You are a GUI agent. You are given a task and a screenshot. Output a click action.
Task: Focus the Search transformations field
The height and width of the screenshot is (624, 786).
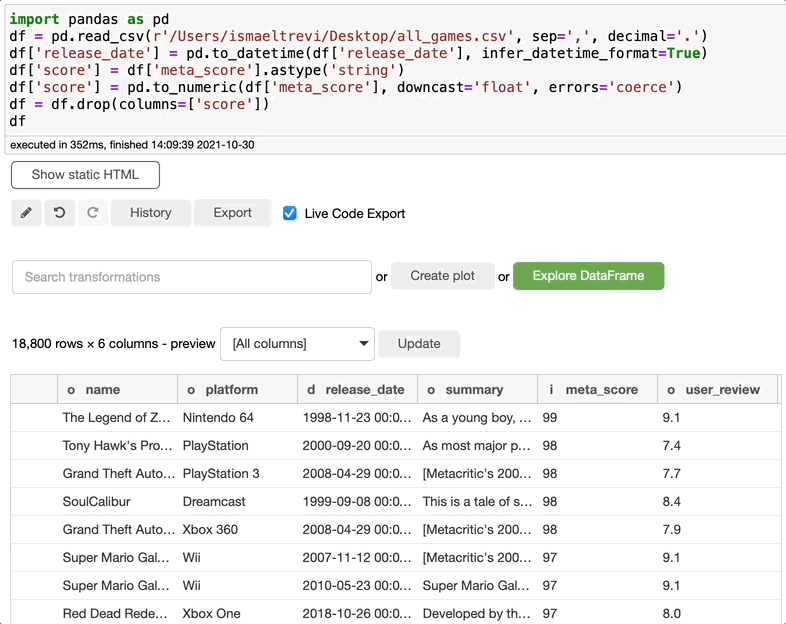coord(191,277)
